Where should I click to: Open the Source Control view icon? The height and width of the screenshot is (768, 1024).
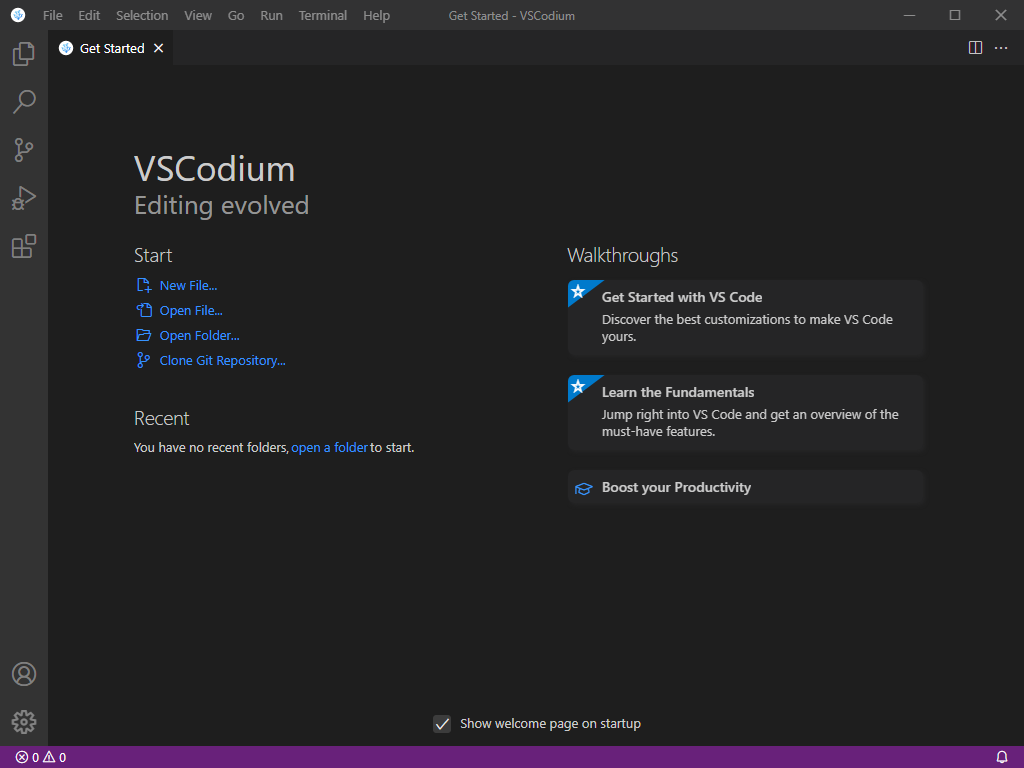coord(24,150)
